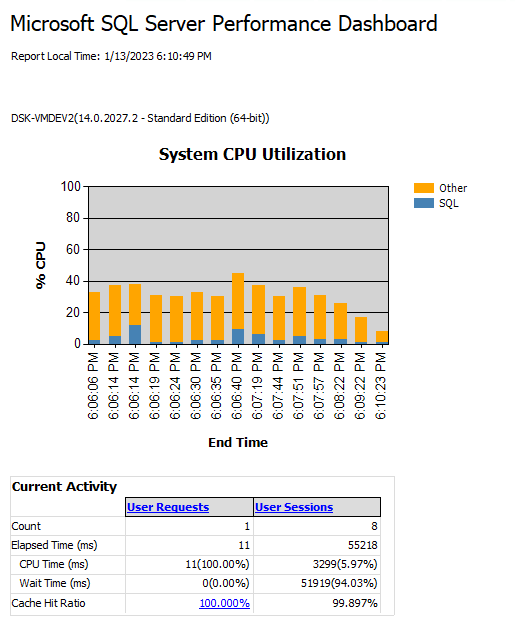Click the Wait Time (ms) row label
The height and width of the screenshot is (640, 515).
[x=55, y=583]
